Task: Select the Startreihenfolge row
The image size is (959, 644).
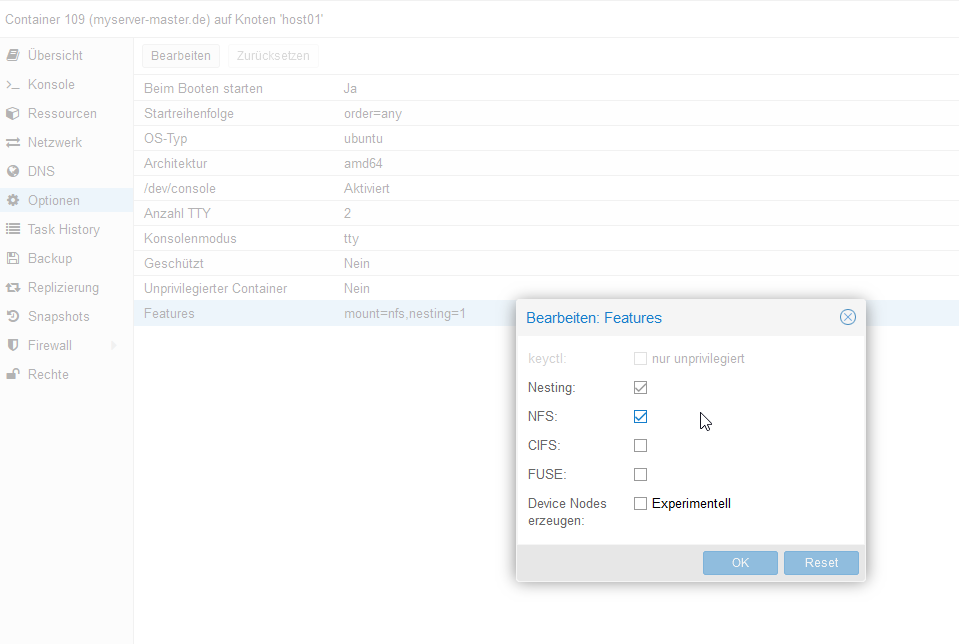Action: pyautogui.click(x=546, y=113)
